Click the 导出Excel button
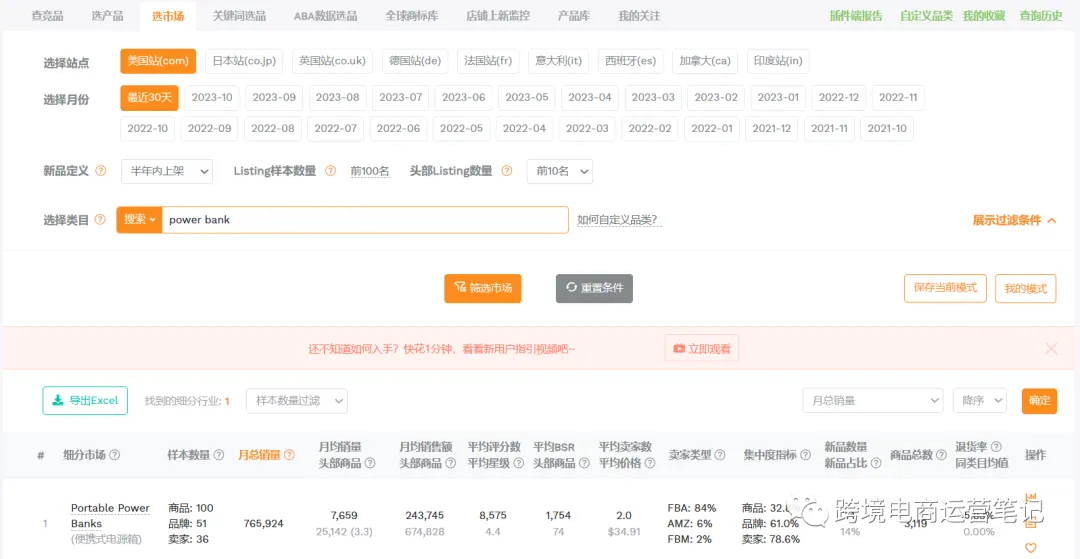This screenshot has height=559, width=1080. coord(85,401)
